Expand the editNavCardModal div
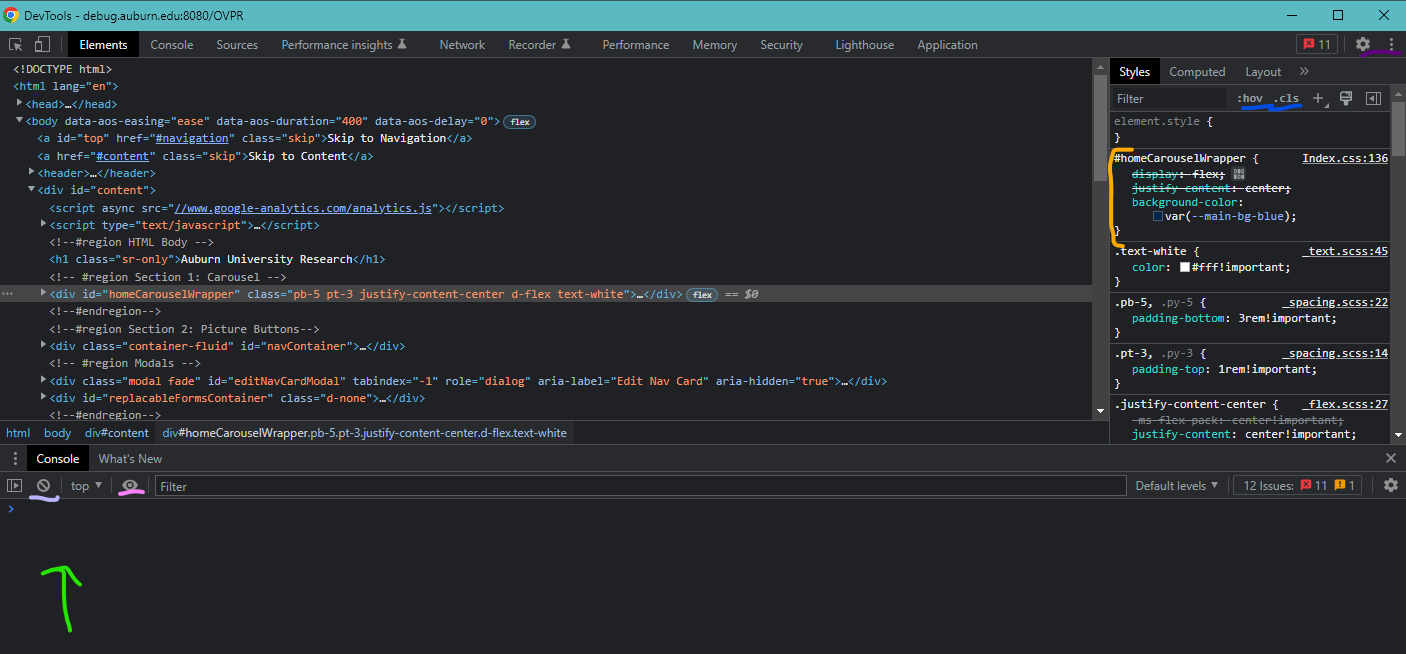Viewport: 1406px width, 654px height. 43,380
